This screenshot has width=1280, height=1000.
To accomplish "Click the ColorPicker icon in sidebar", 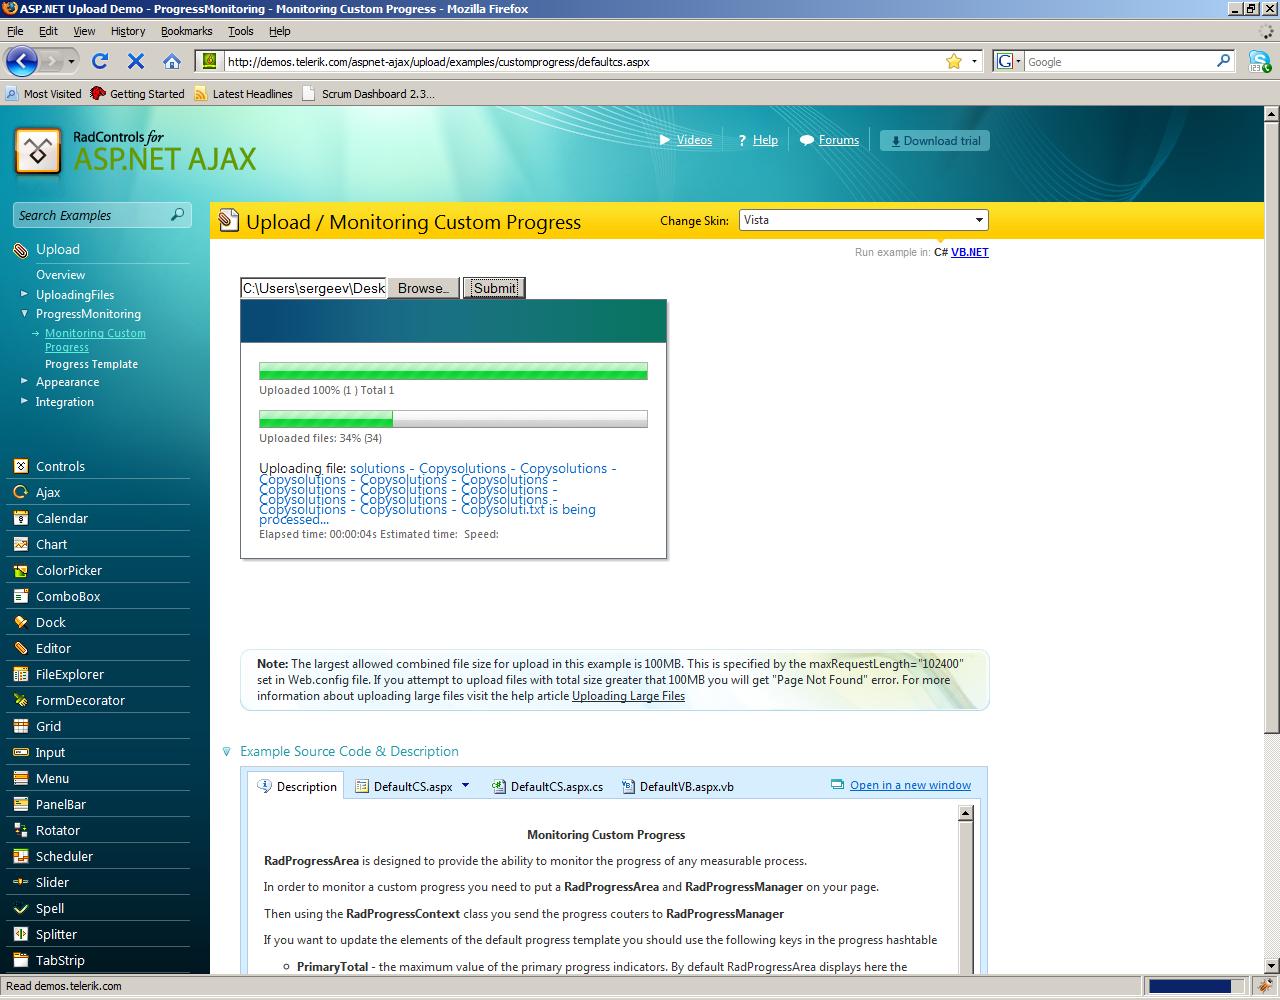I will tap(20, 570).
